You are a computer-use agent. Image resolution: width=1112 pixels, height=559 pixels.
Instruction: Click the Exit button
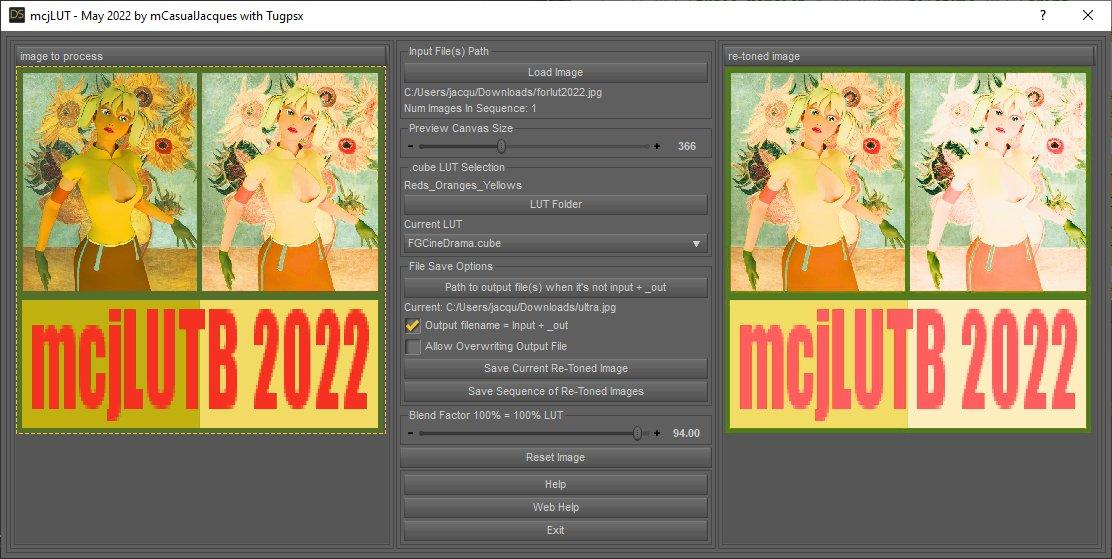point(555,530)
